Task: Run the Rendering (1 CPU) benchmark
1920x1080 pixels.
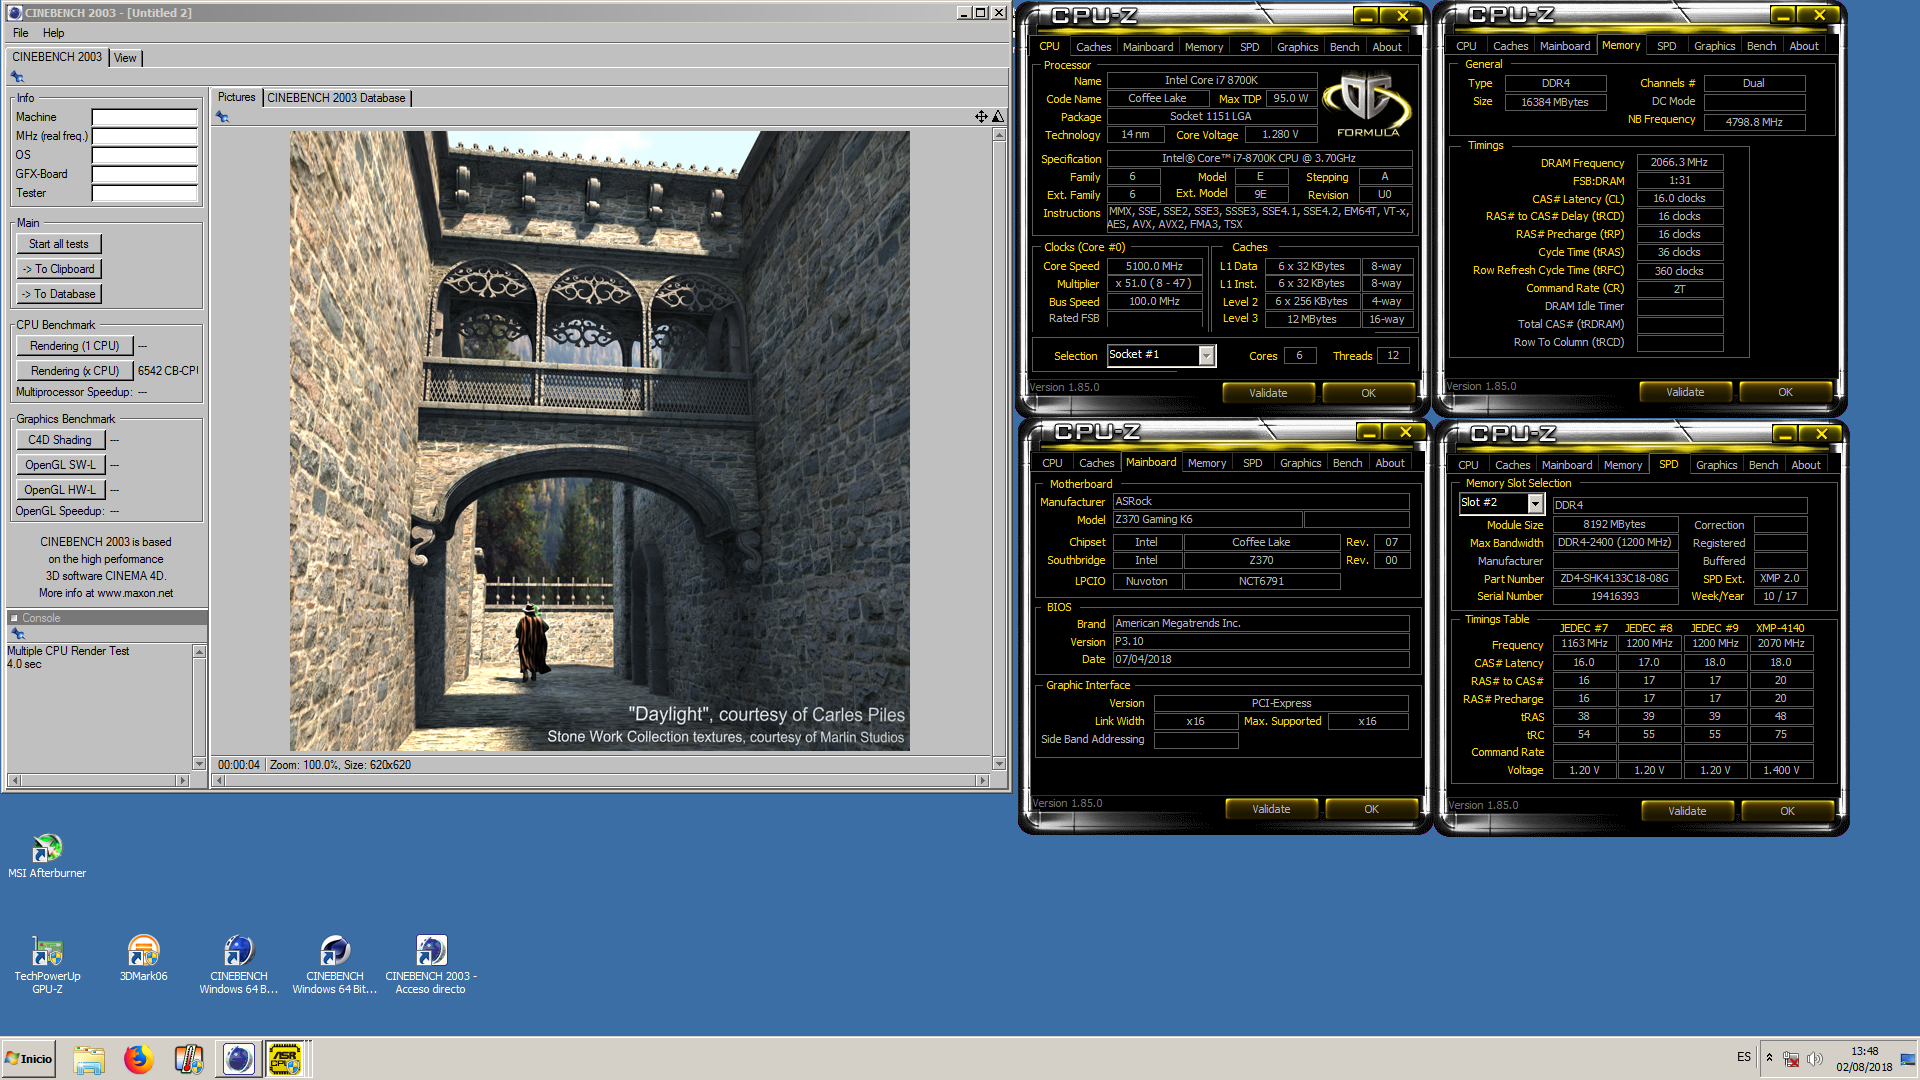Action: click(x=74, y=346)
